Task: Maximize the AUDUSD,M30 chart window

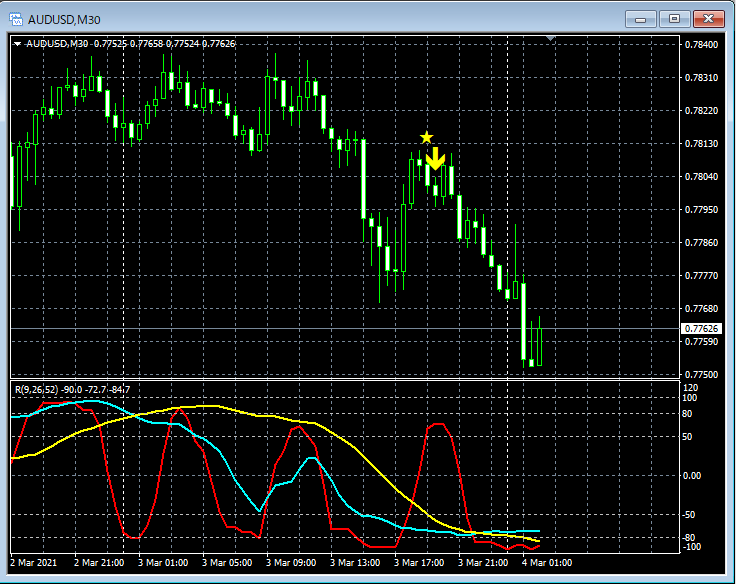Action: click(673, 19)
